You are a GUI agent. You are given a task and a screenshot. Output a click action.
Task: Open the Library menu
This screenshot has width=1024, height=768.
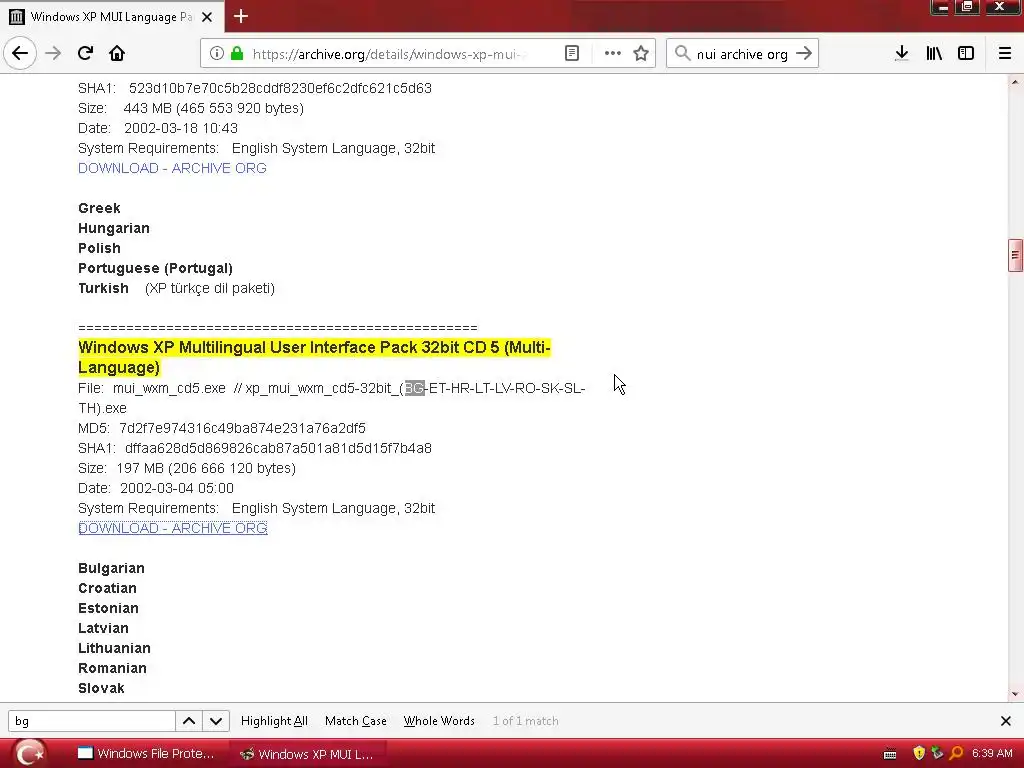coord(934,54)
